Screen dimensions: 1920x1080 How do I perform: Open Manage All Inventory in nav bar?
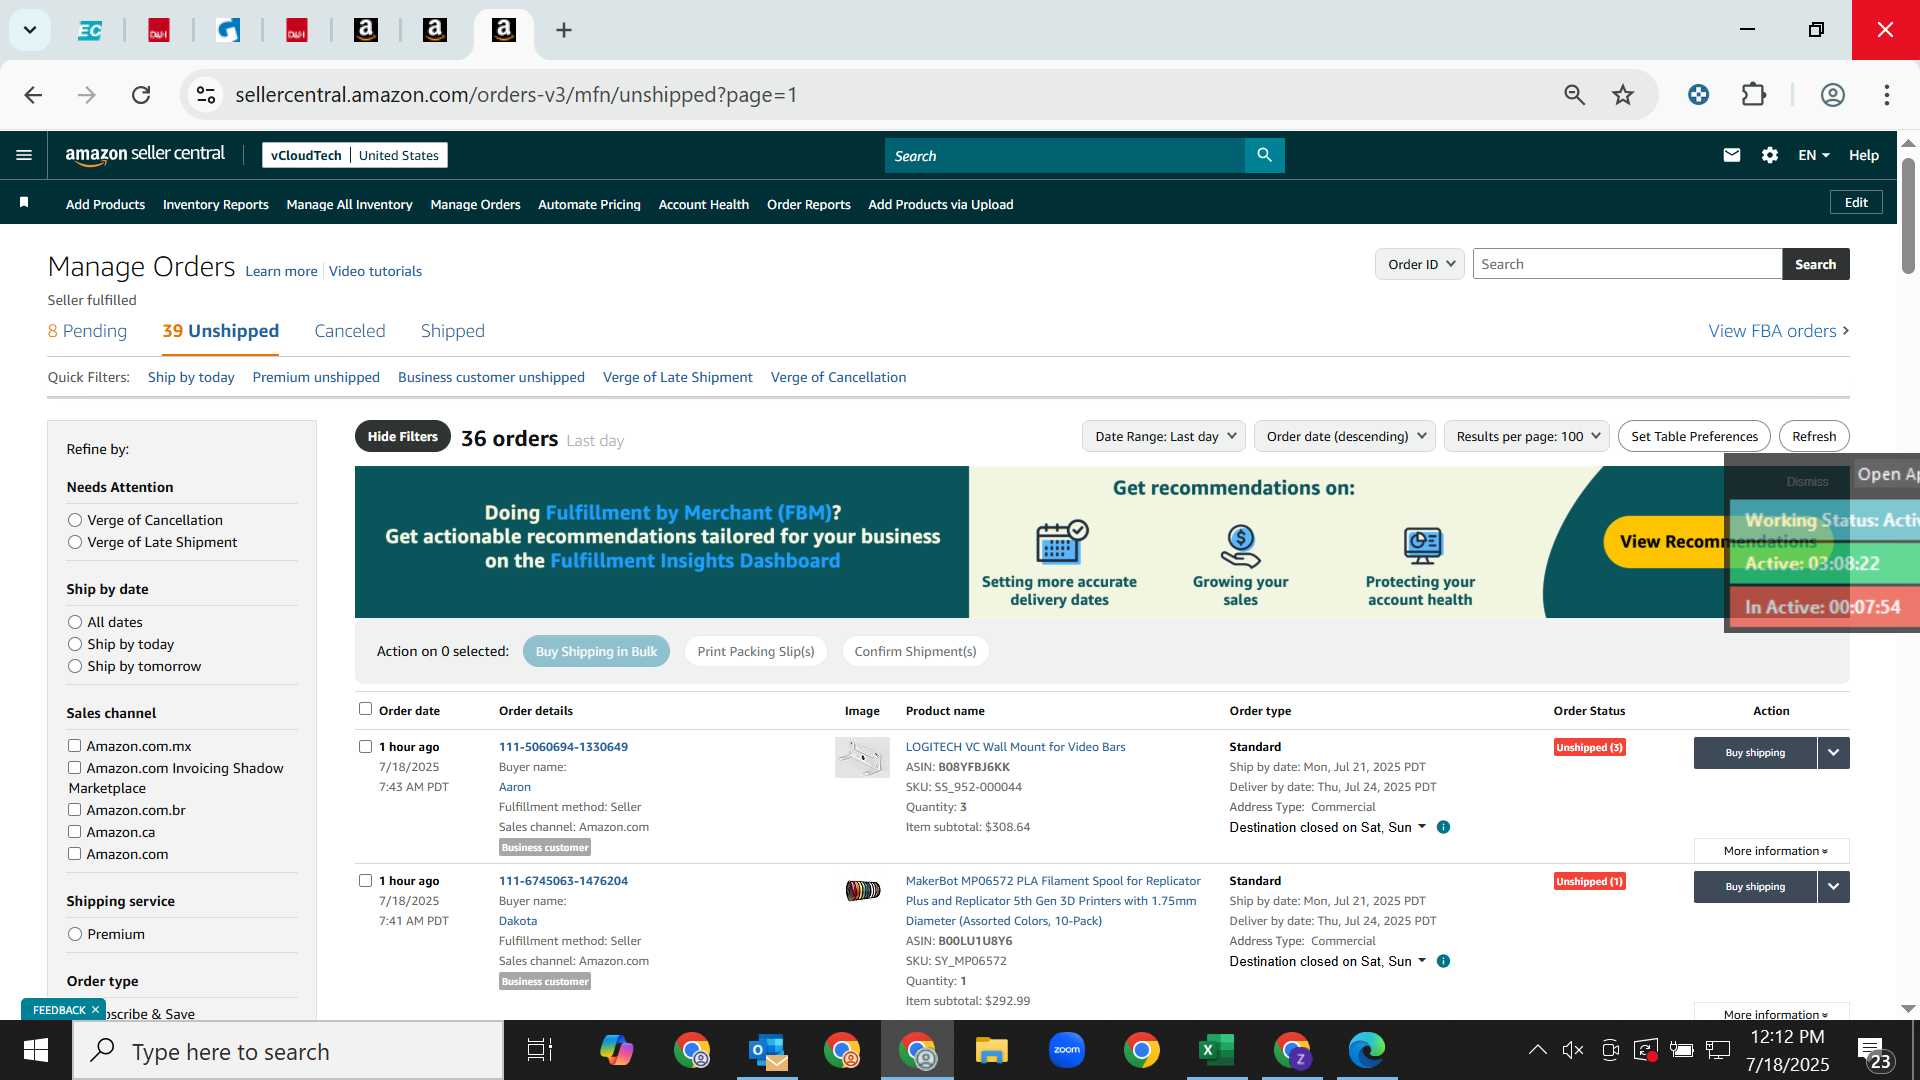click(x=349, y=204)
